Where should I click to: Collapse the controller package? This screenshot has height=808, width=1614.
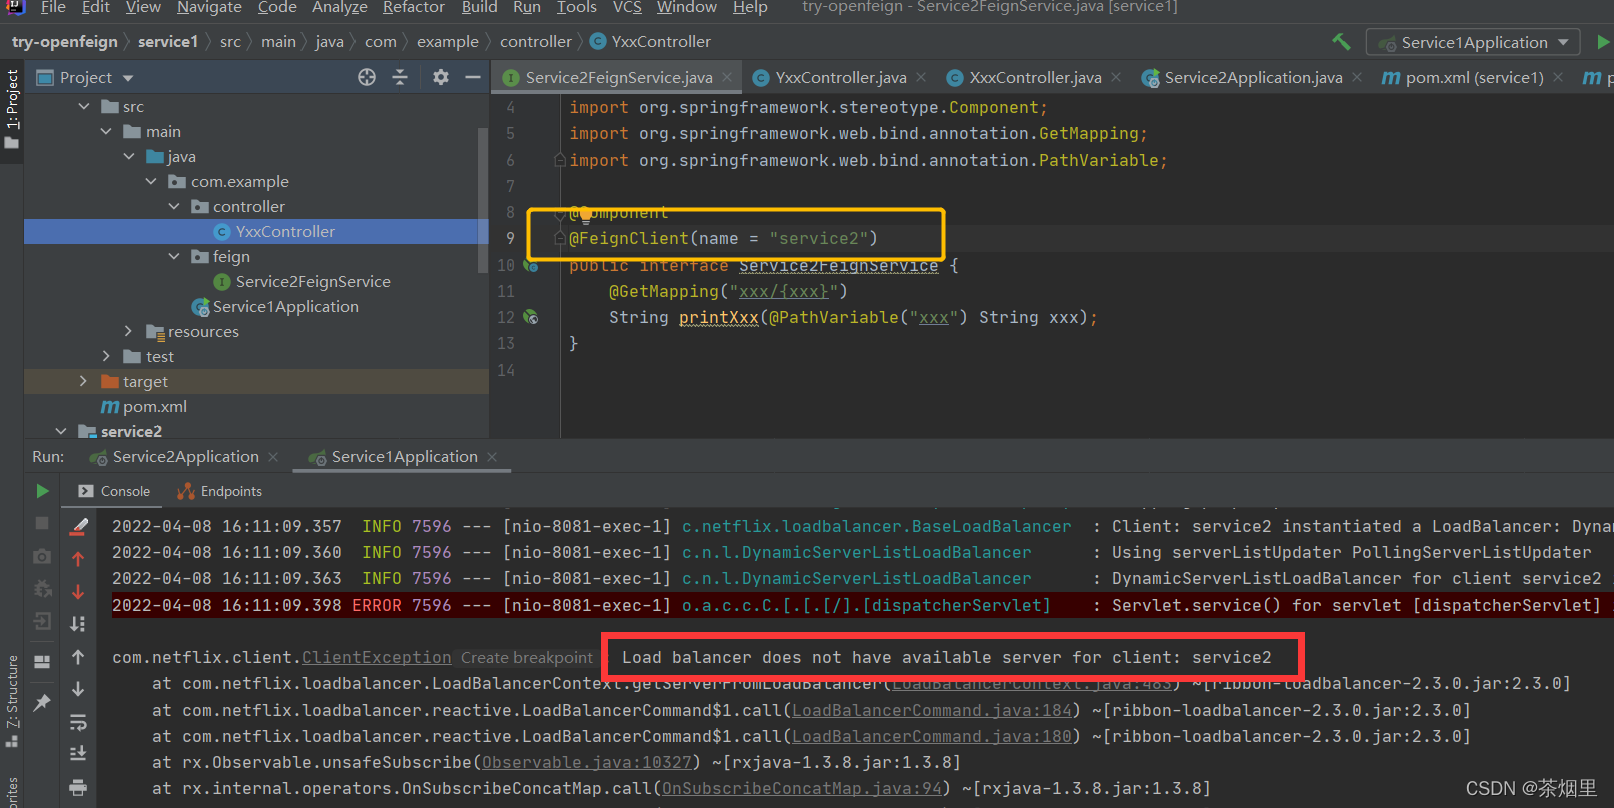pyautogui.click(x=174, y=206)
